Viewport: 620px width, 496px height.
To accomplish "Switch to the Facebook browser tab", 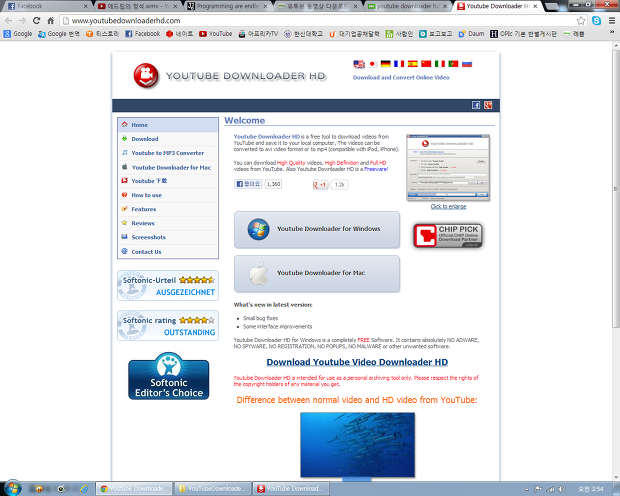I will pos(45,6).
